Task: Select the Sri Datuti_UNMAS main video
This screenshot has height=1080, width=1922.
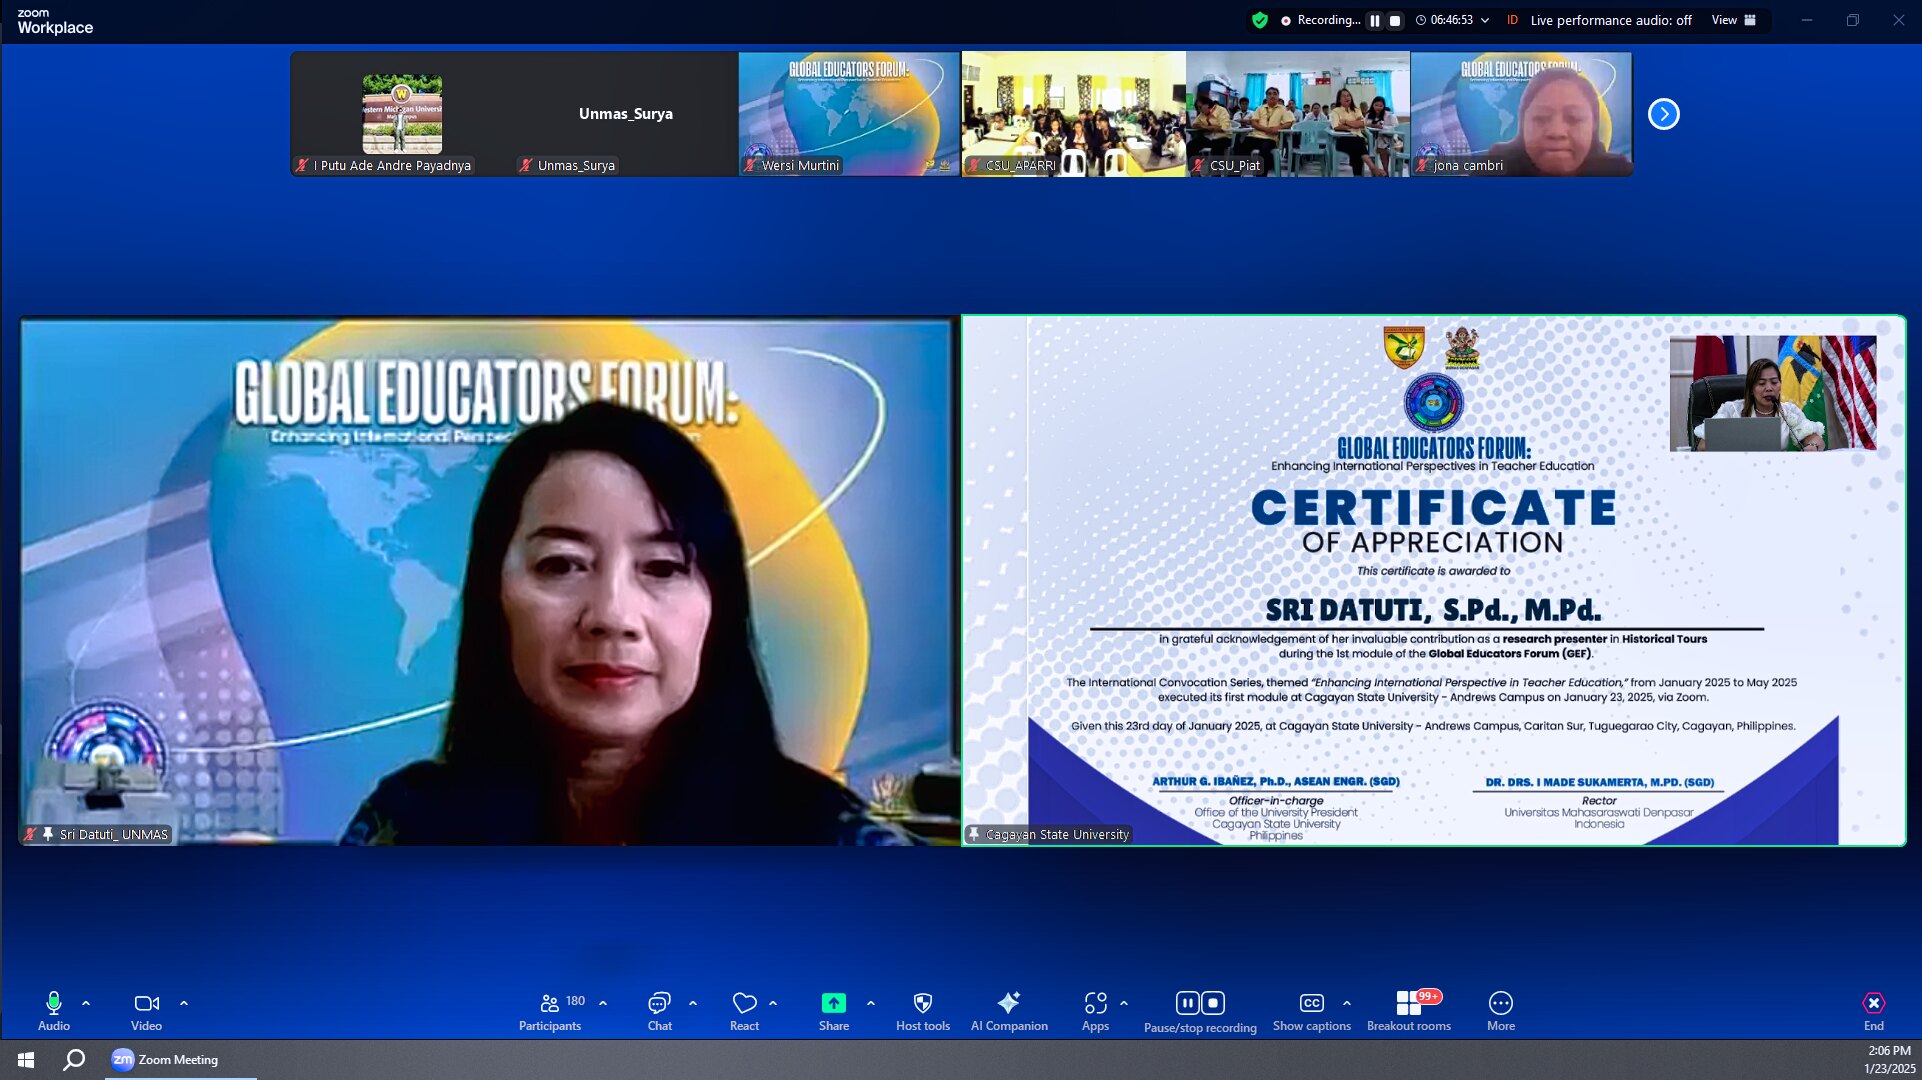Action: coord(489,581)
